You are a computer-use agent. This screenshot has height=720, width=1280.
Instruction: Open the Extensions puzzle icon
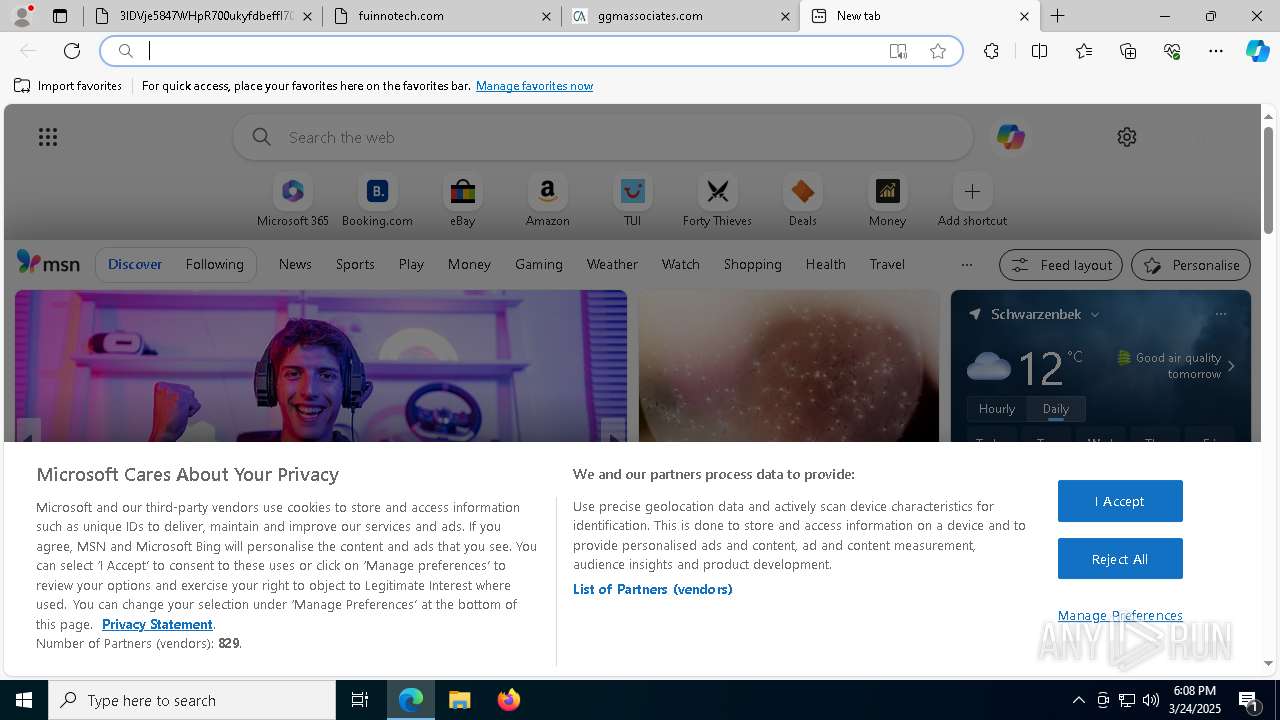(991, 51)
